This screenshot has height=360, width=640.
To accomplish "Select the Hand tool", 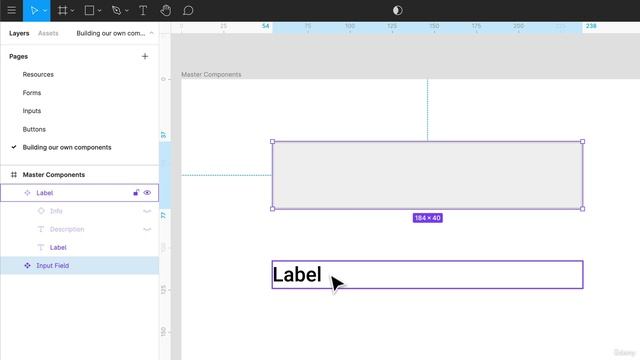I will point(165,11).
